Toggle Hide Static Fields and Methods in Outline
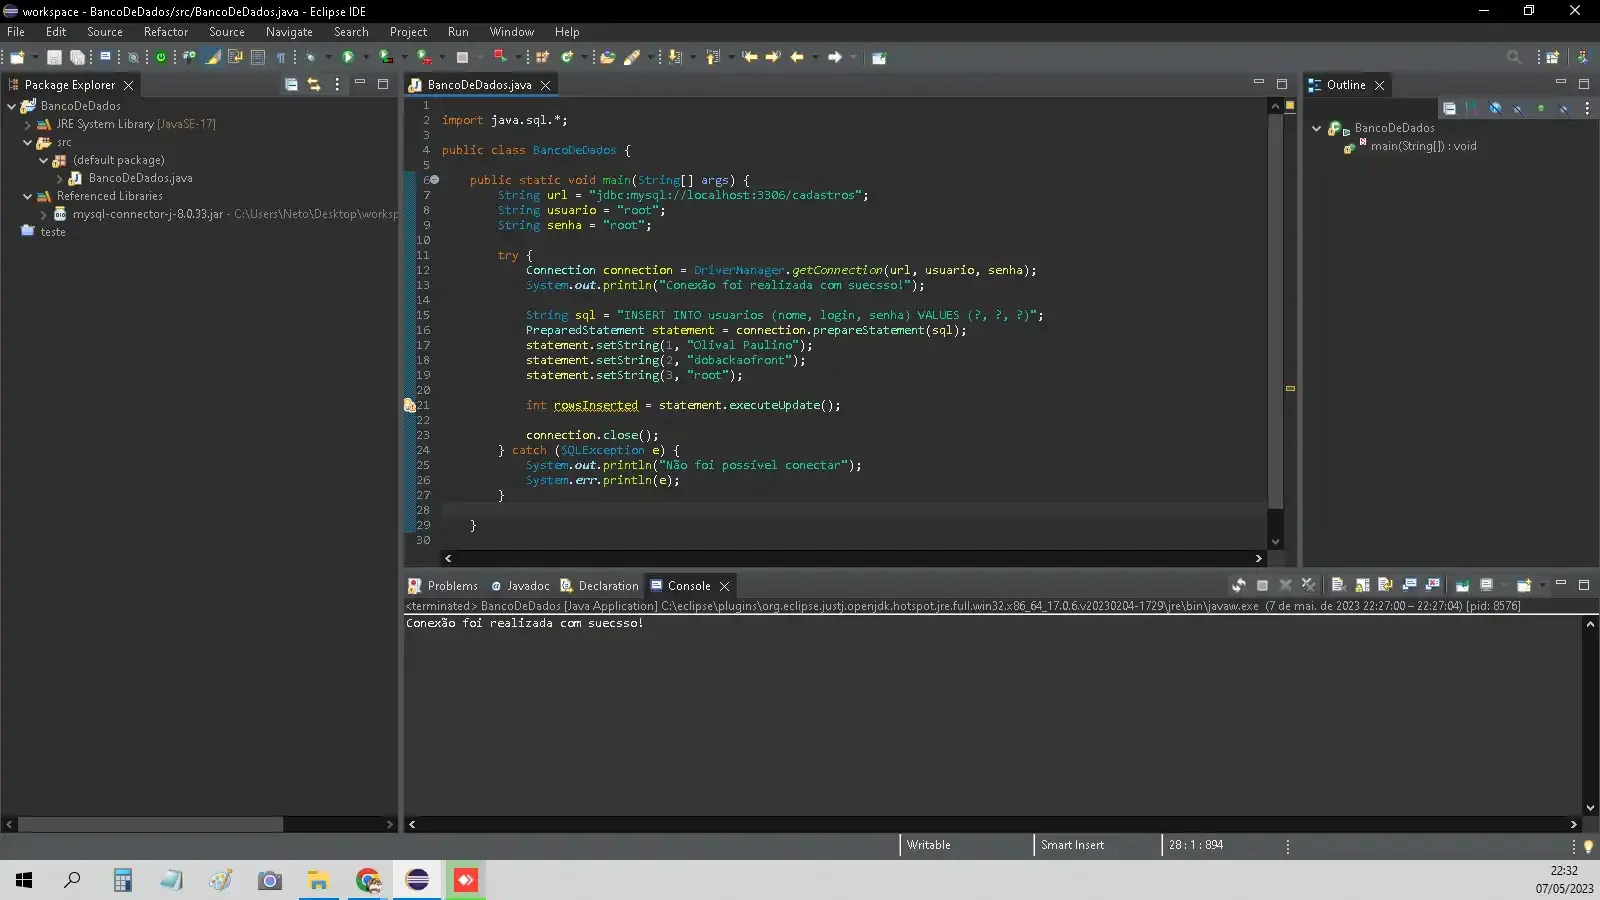This screenshot has height=900, width=1600. (1518, 108)
